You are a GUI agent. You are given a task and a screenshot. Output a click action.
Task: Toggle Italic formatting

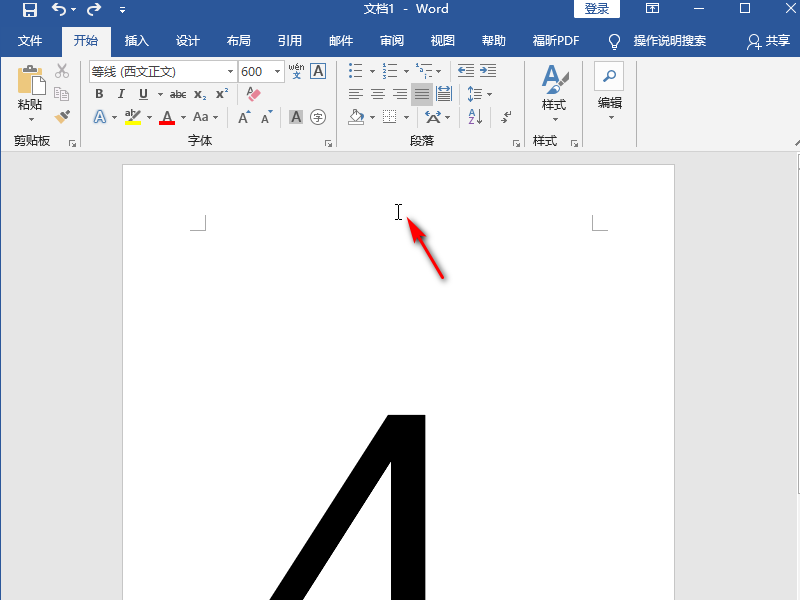121,94
